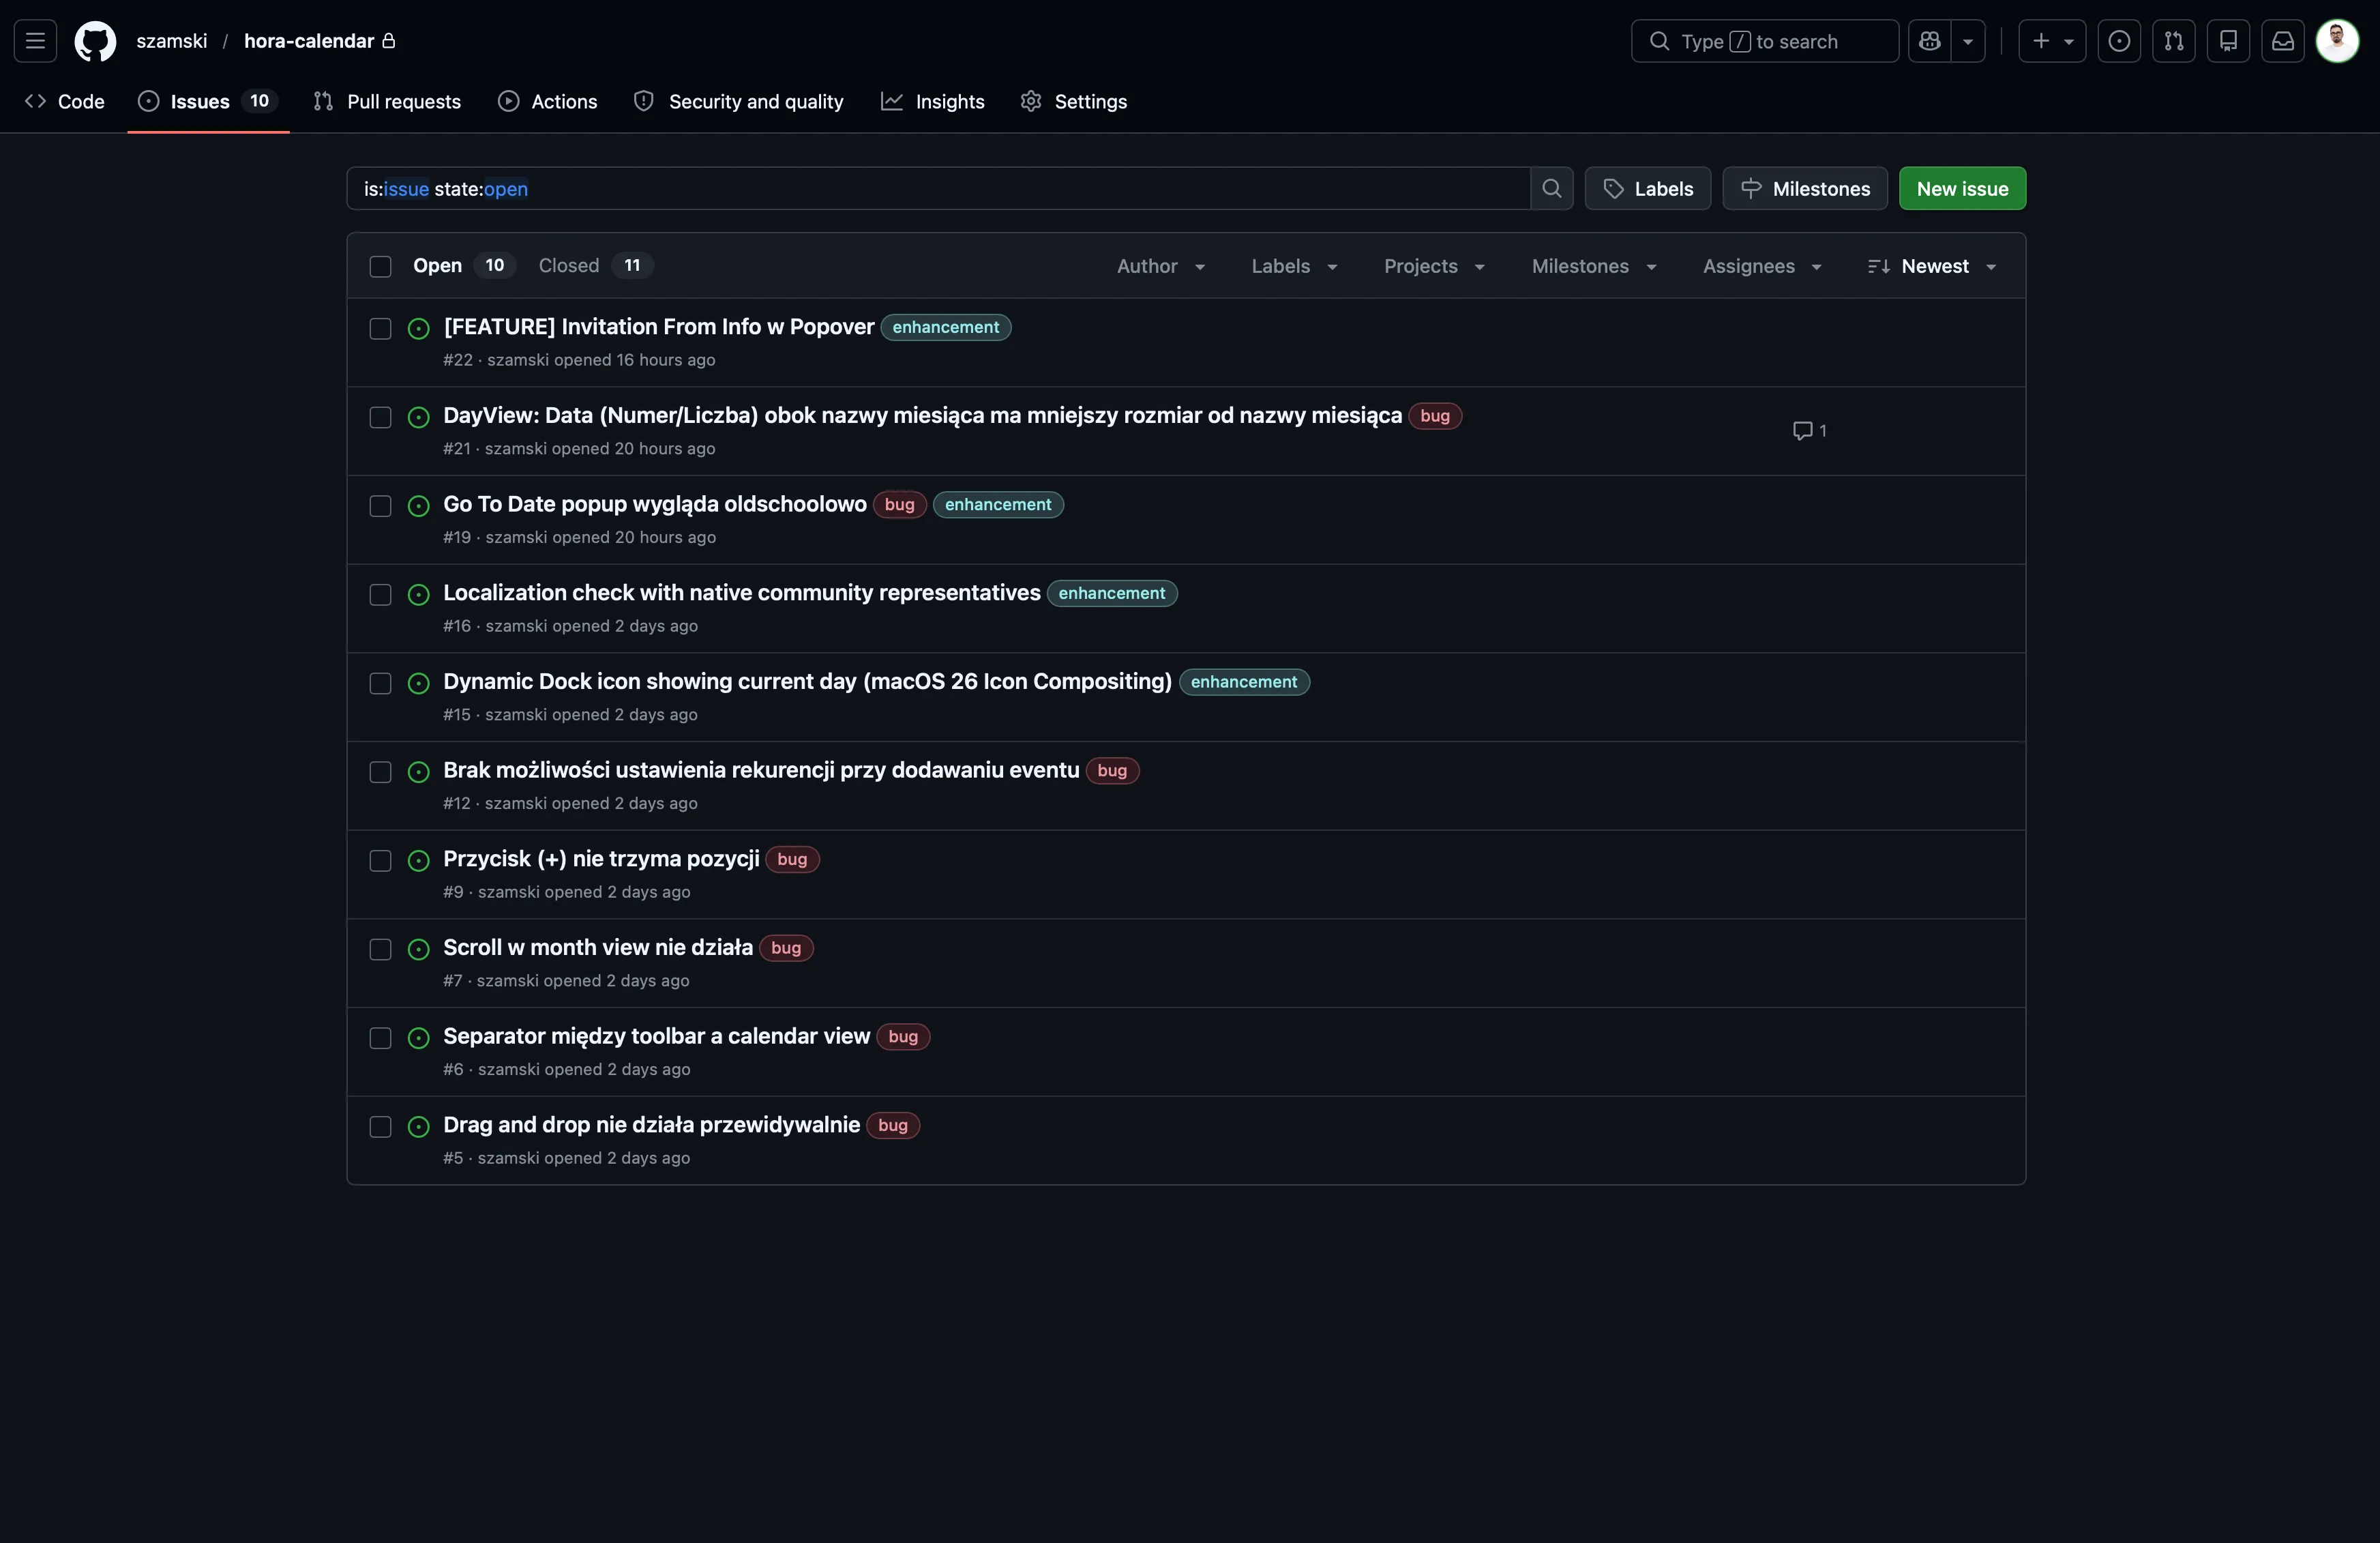
Task: Open the GitHub home via the logo icon
Action: [95, 41]
